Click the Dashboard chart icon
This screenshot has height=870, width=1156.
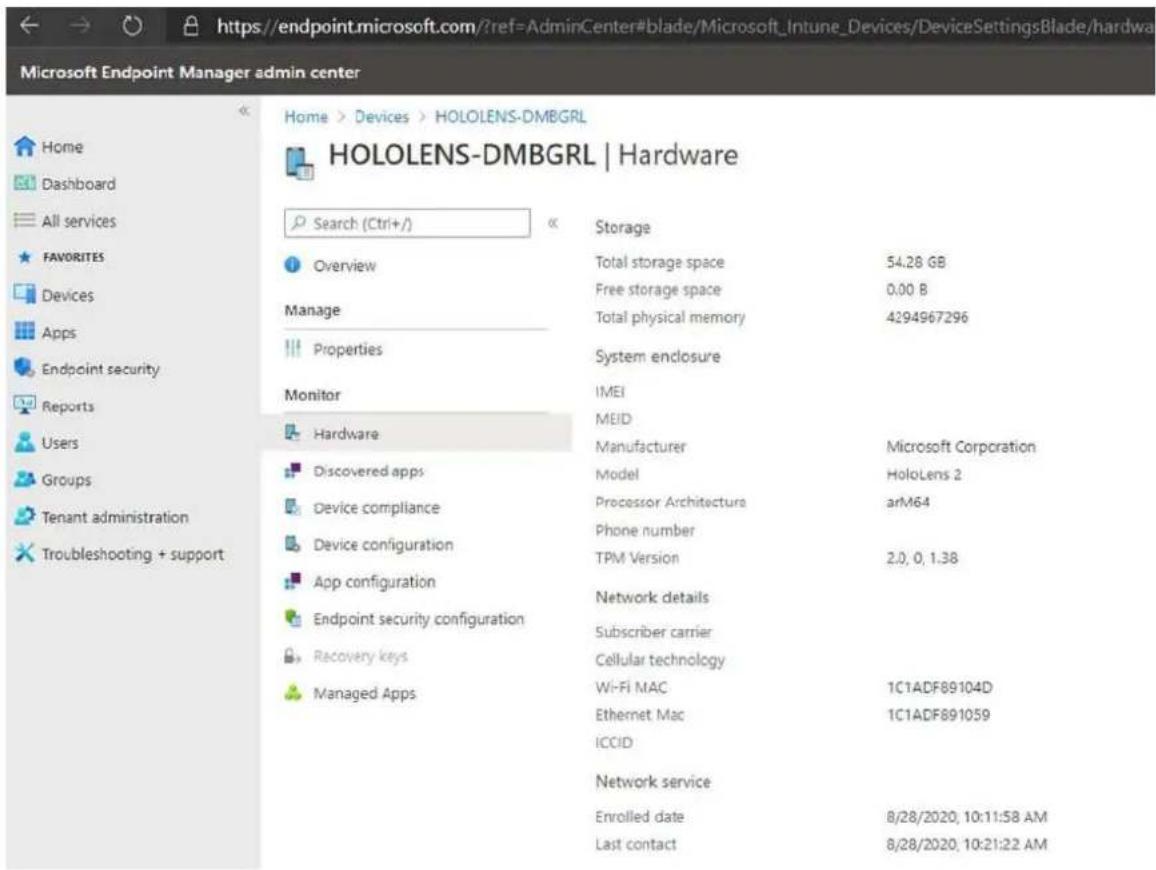tap(24, 183)
